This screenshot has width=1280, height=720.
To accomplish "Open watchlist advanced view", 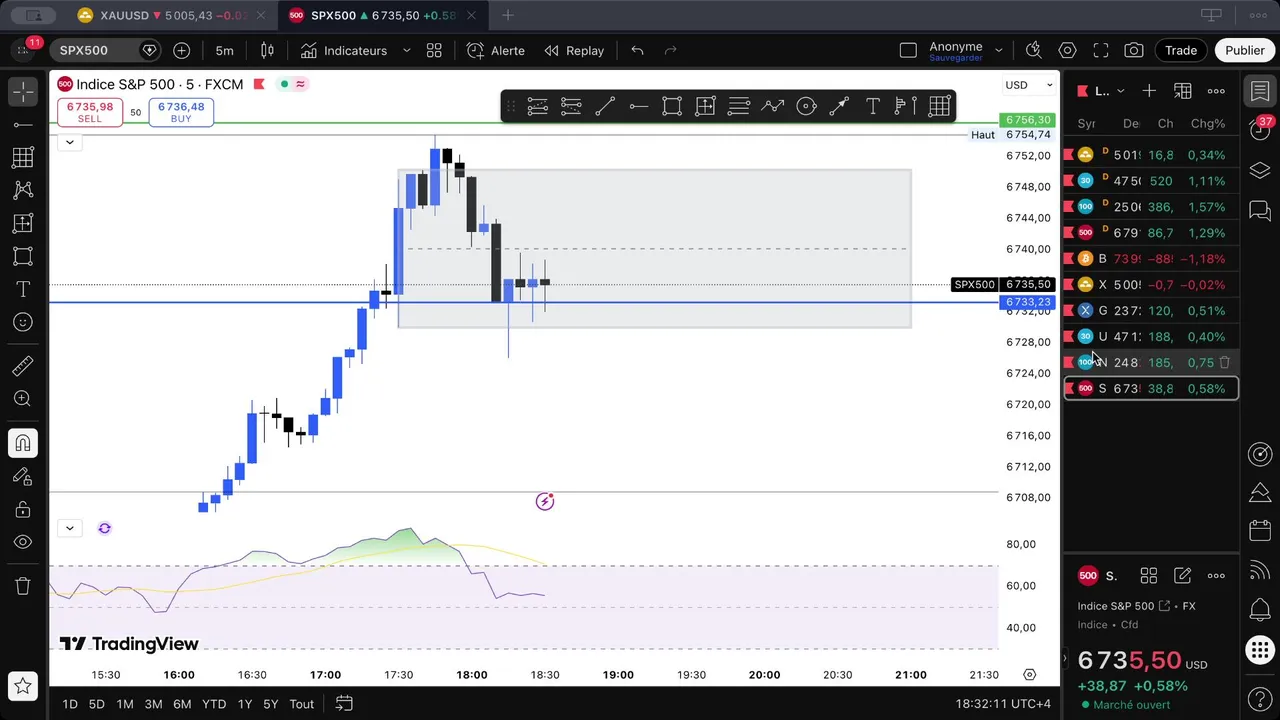I will tap(1183, 91).
